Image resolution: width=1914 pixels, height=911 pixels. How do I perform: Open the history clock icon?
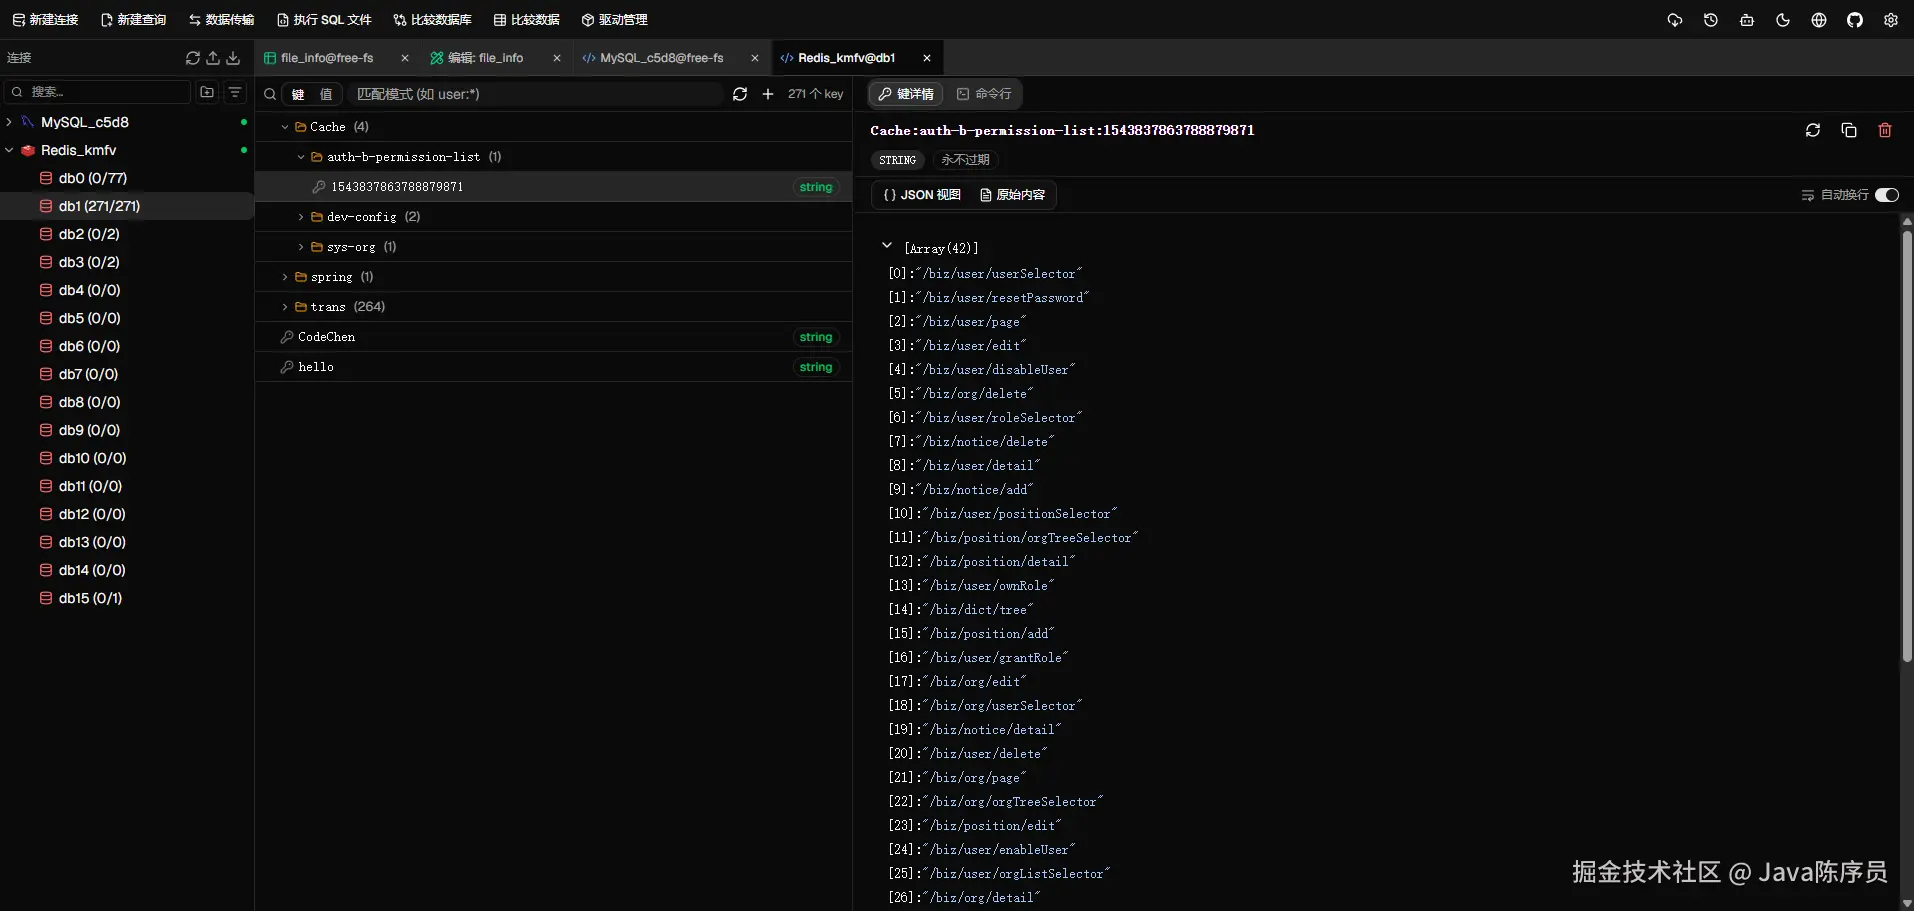pos(1711,20)
